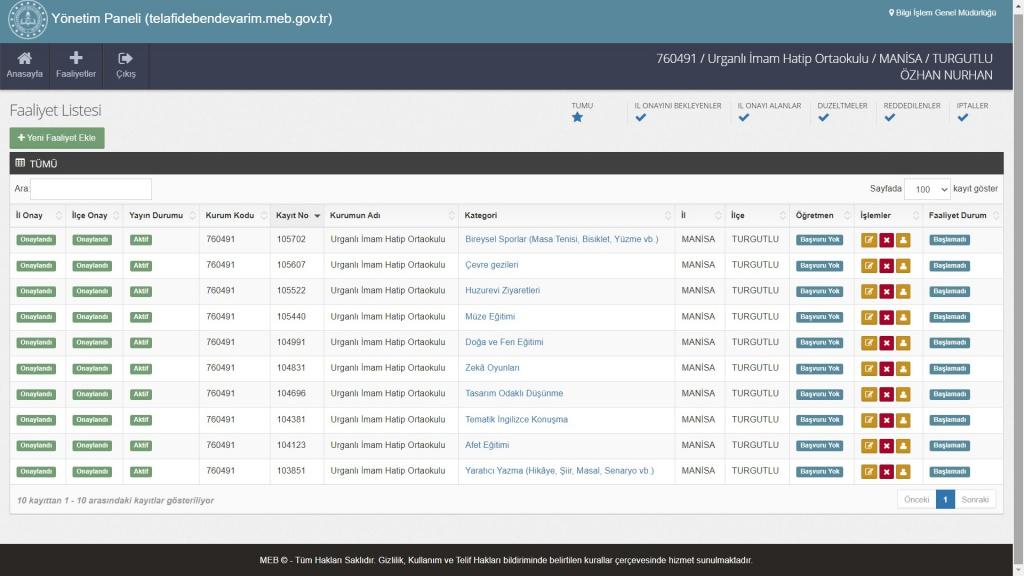This screenshot has width=1024, height=576.
Task: Delete the Müze Eğitimi activity with red X
Action: pos(886,317)
